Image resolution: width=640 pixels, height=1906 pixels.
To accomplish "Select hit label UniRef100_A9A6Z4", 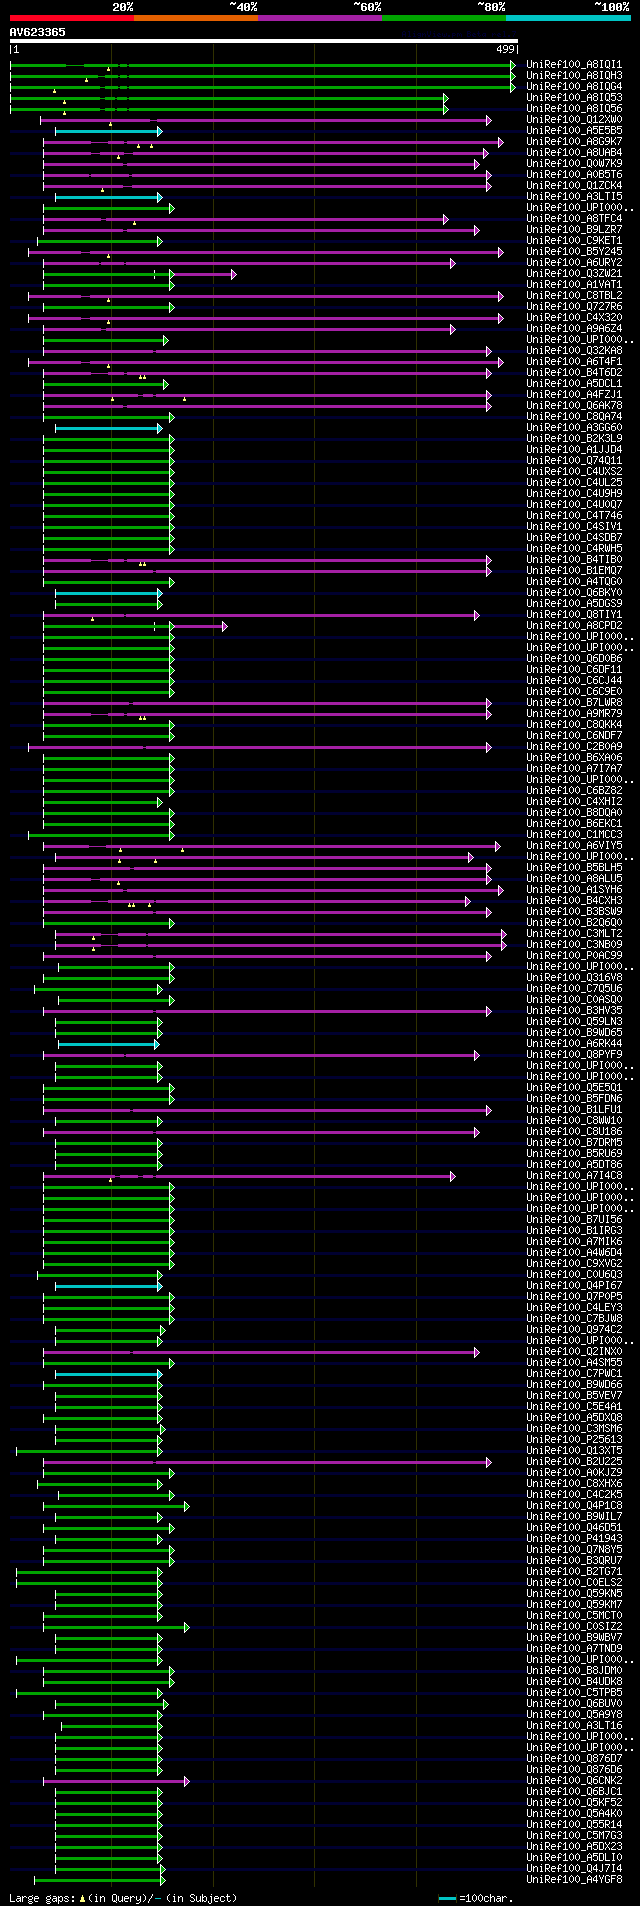I will pos(574,329).
